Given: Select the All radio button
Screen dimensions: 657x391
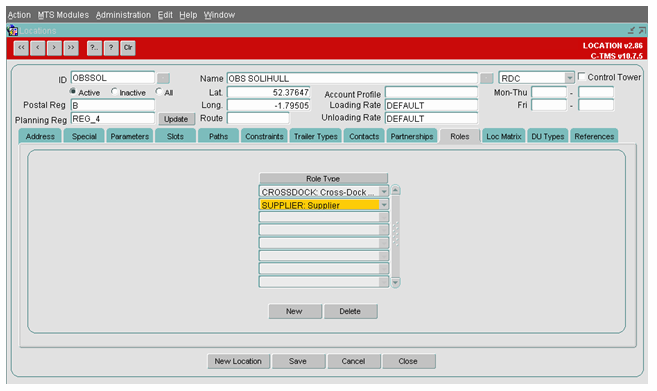Looking at the screenshot, I should [158, 91].
